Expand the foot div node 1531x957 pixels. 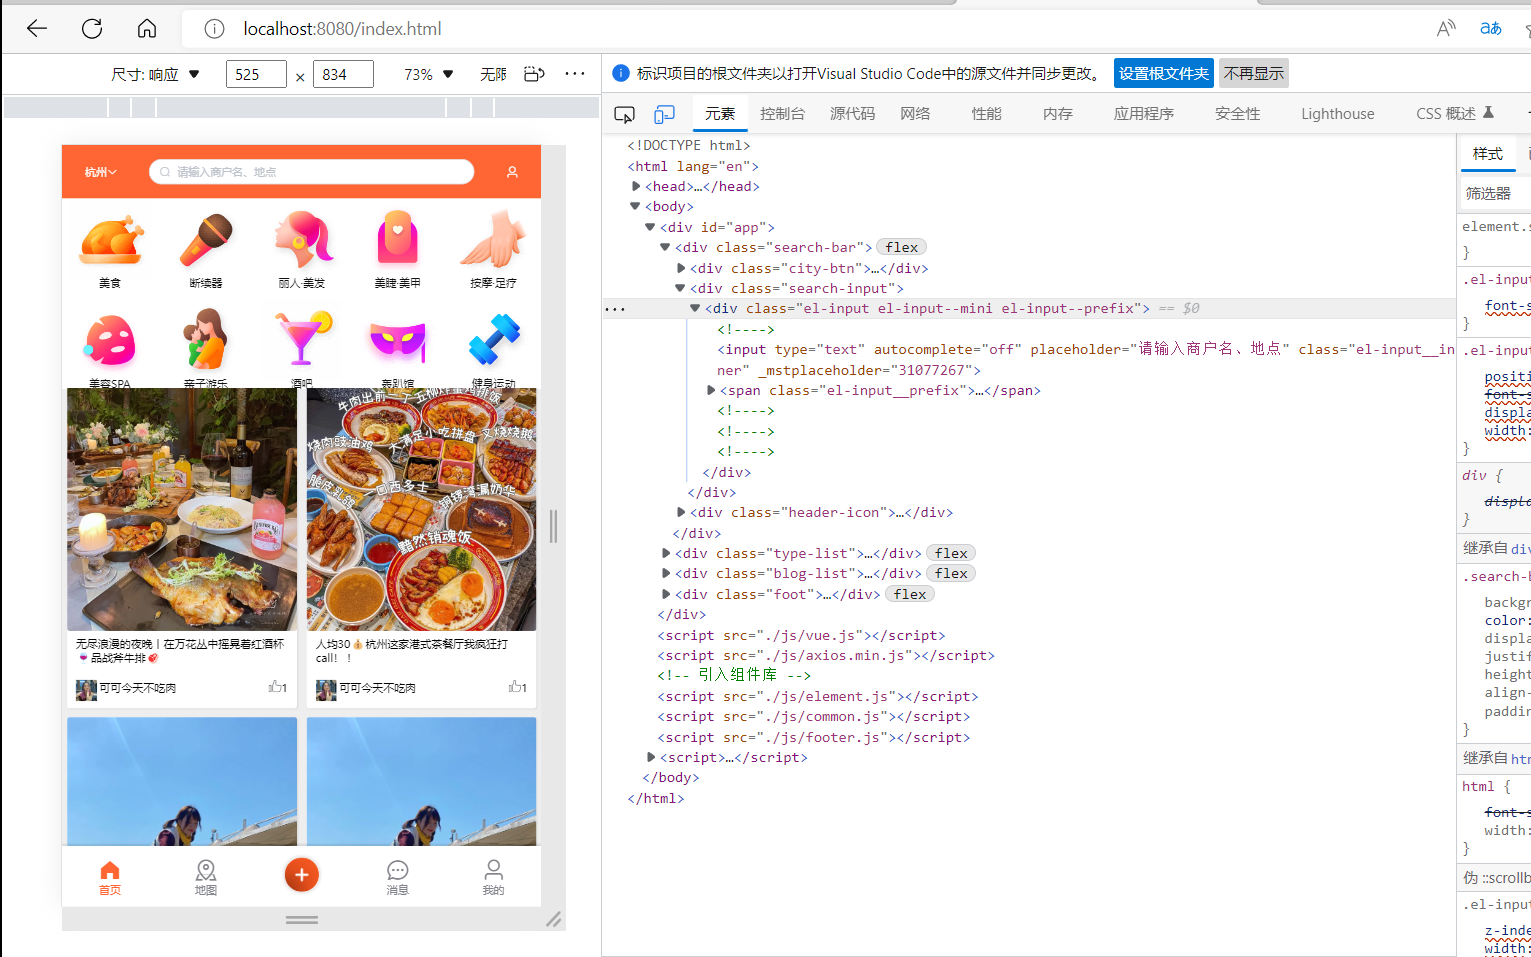pyautogui.click(x=666, y=594)
